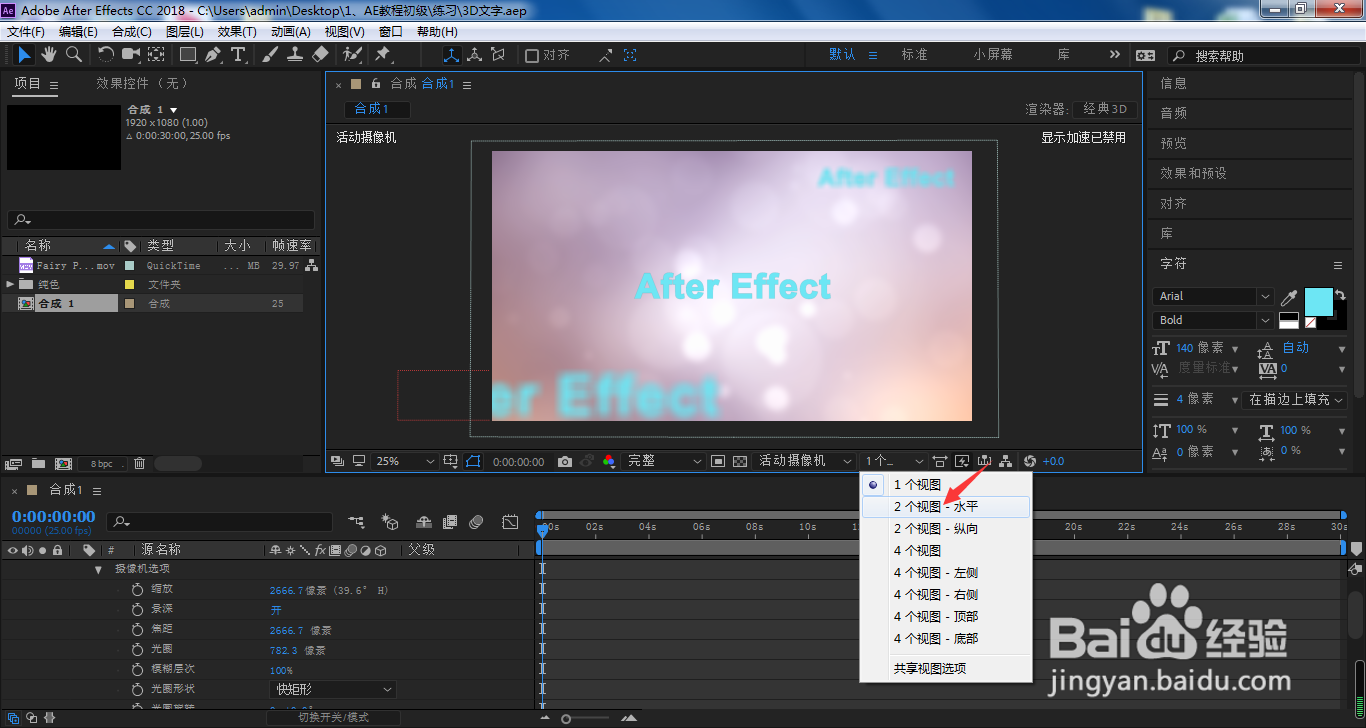Toggle the region of interest icon
The height and width of the screenshot is (728, 1366).
click(718, 461)
